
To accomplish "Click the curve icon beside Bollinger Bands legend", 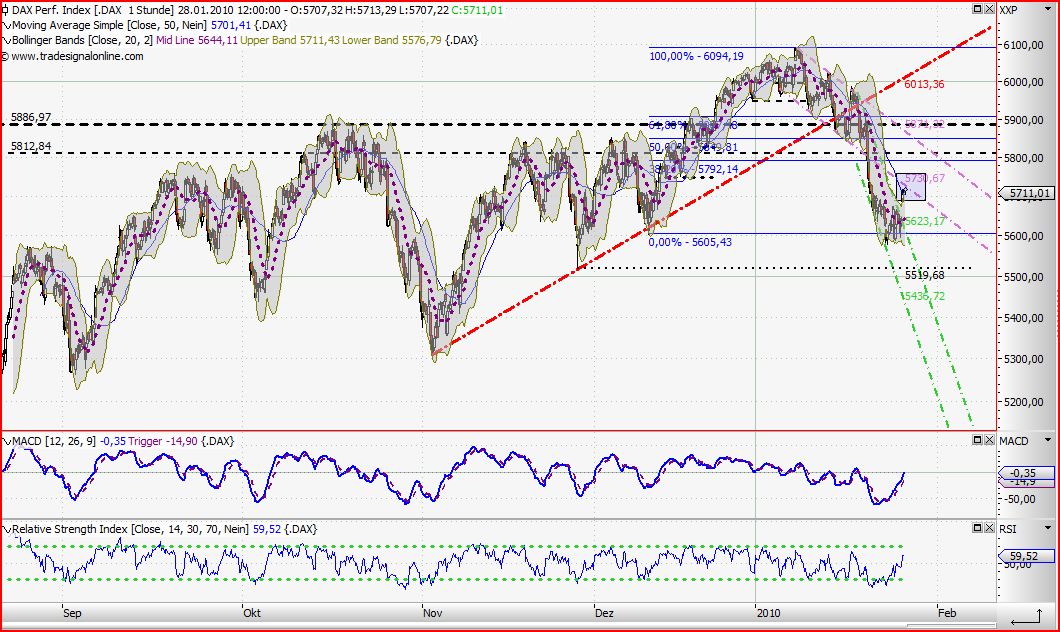I will (8, 41).
